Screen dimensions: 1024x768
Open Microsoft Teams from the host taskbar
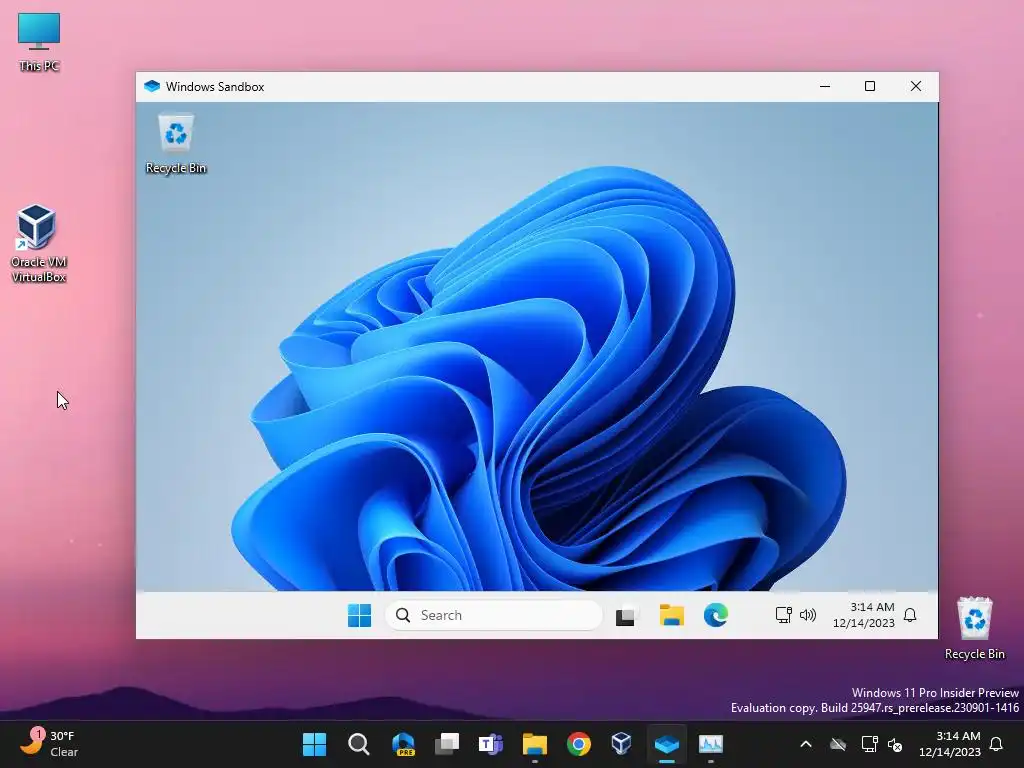490,744
